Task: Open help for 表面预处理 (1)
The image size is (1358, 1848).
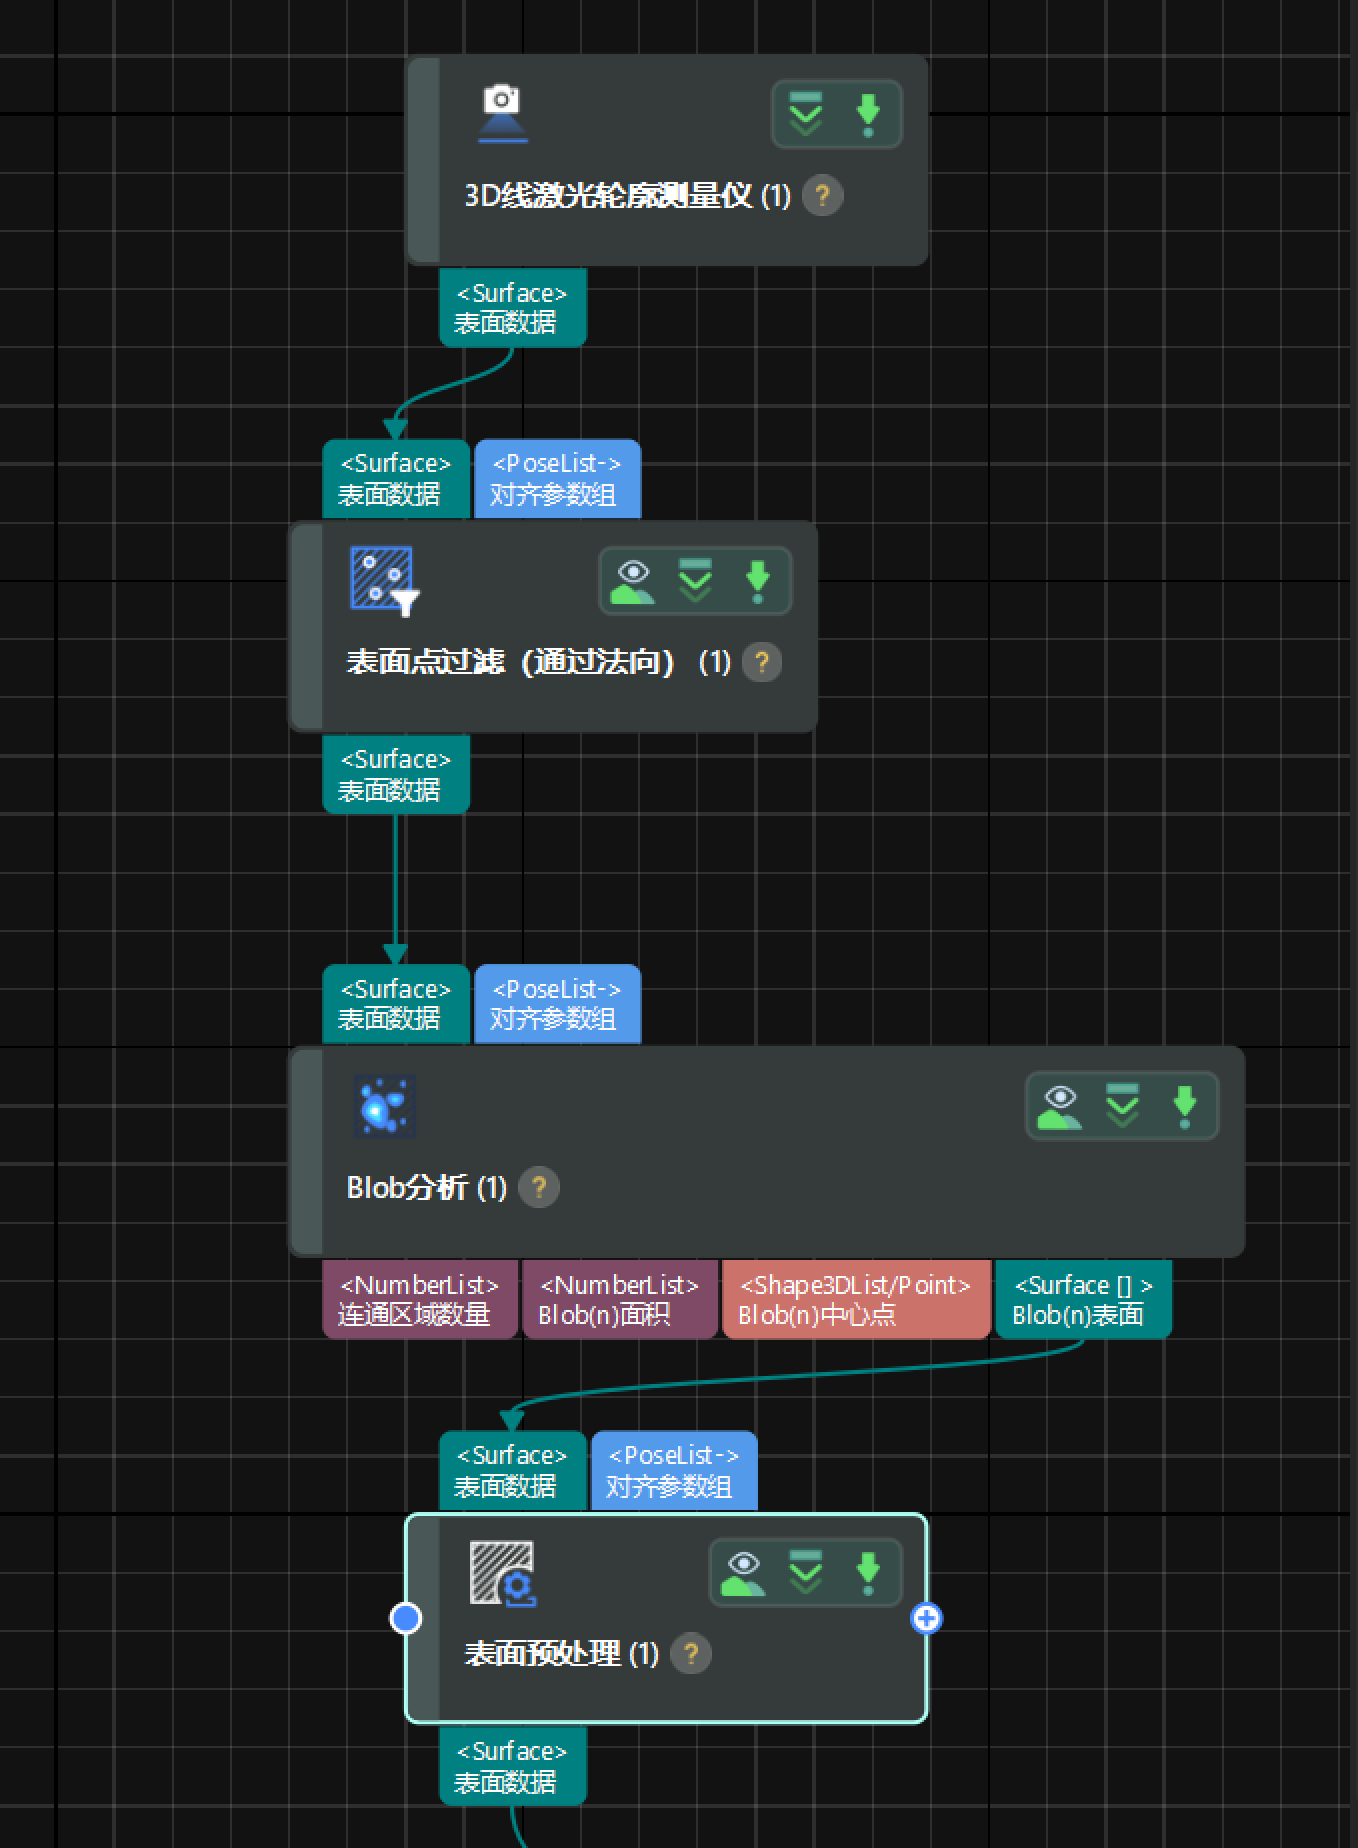Action: point(691,1653)
